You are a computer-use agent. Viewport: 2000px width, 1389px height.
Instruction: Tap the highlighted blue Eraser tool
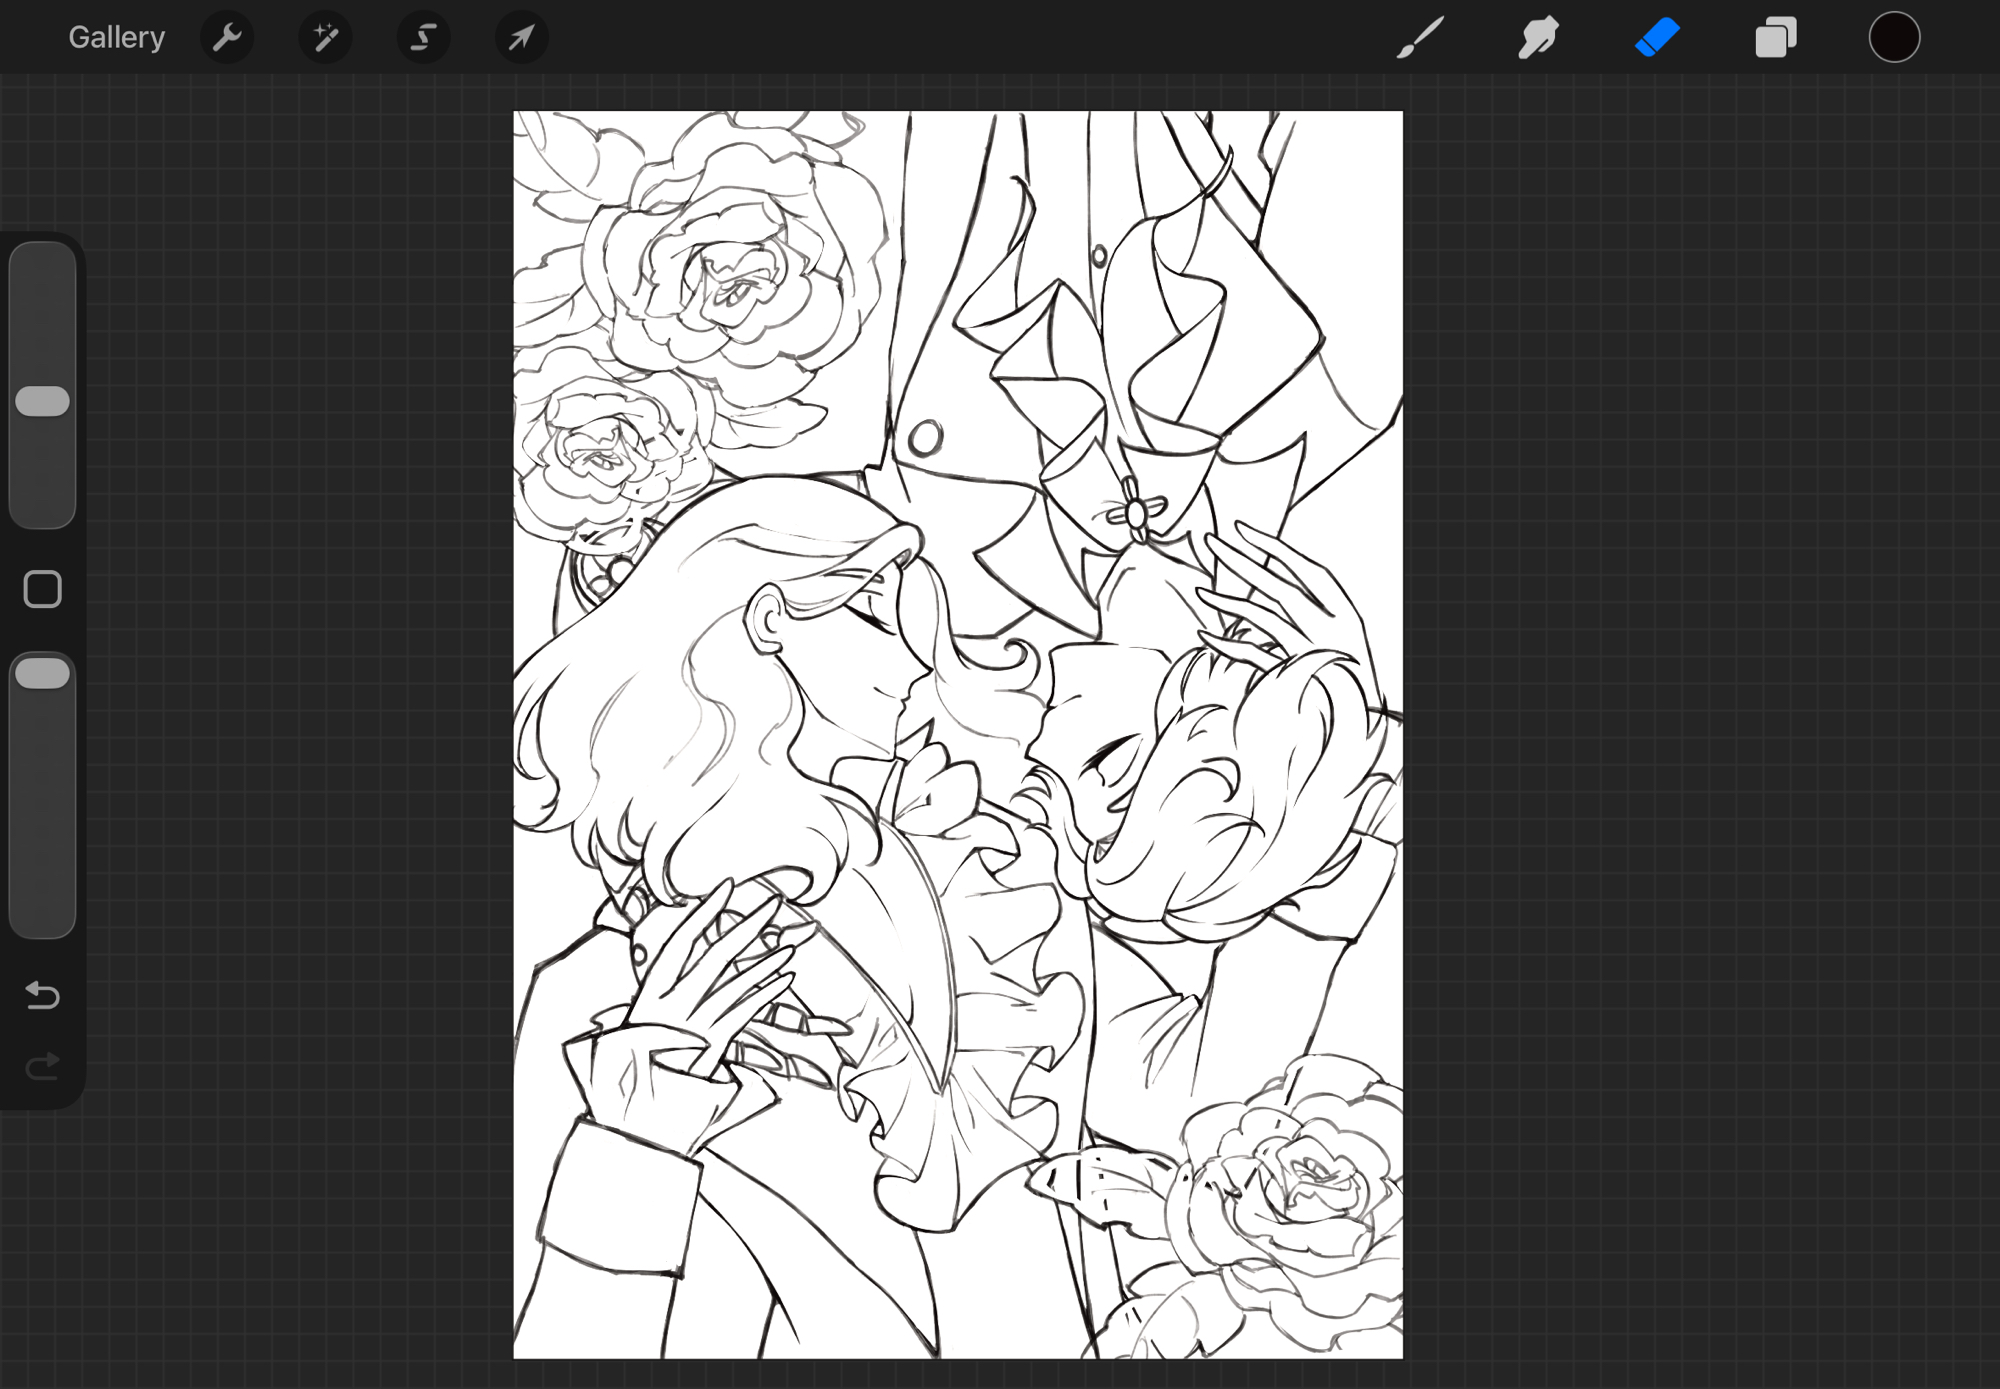click(x=1657, y=38)
